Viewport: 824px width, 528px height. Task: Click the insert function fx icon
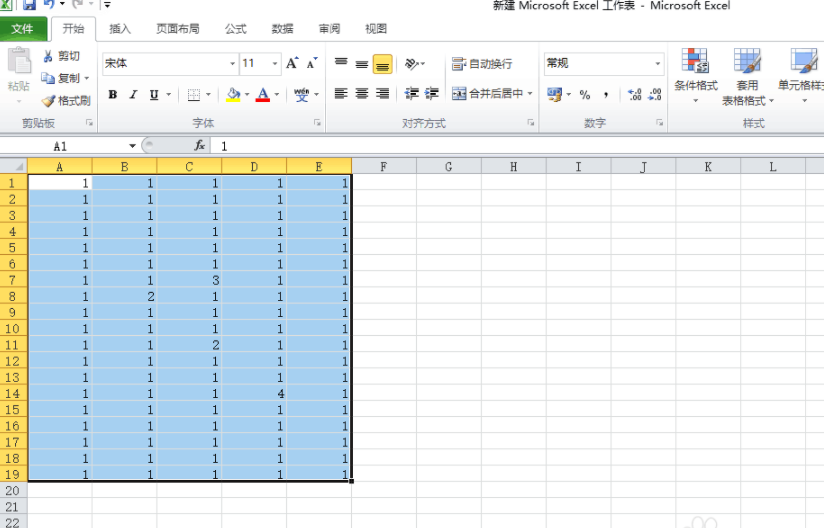200,145
